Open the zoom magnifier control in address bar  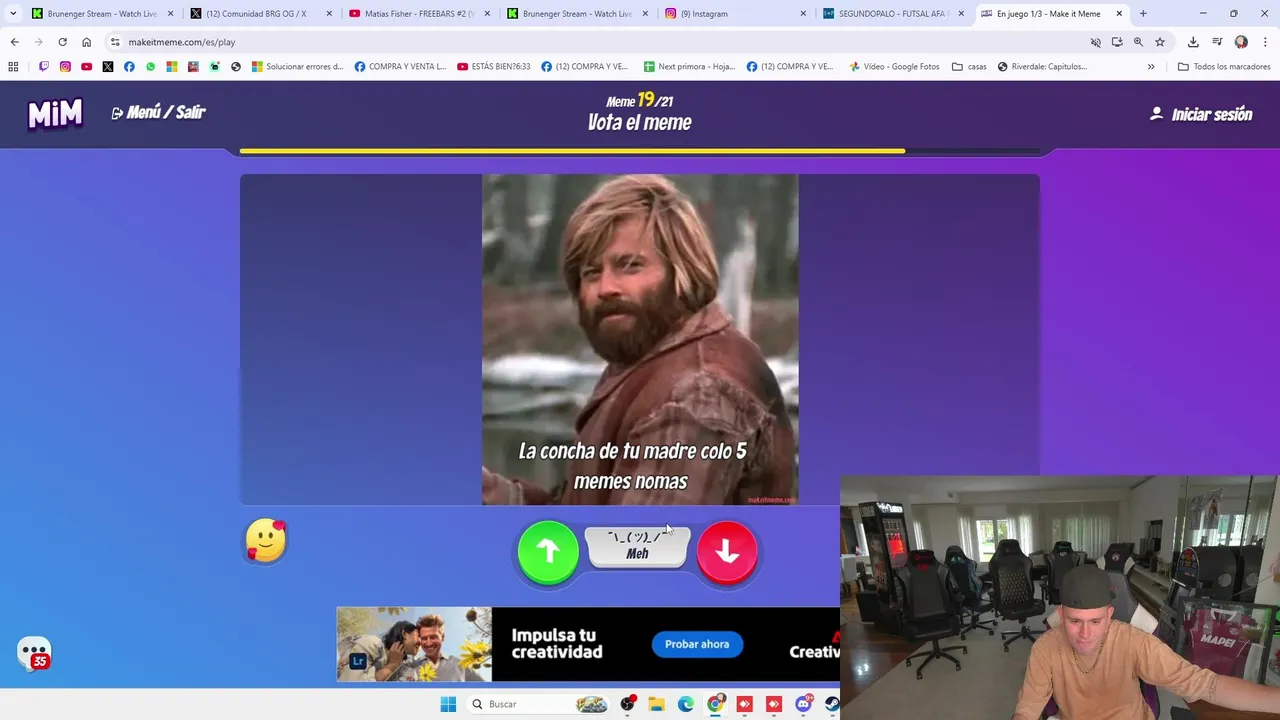coord(1138,42)
